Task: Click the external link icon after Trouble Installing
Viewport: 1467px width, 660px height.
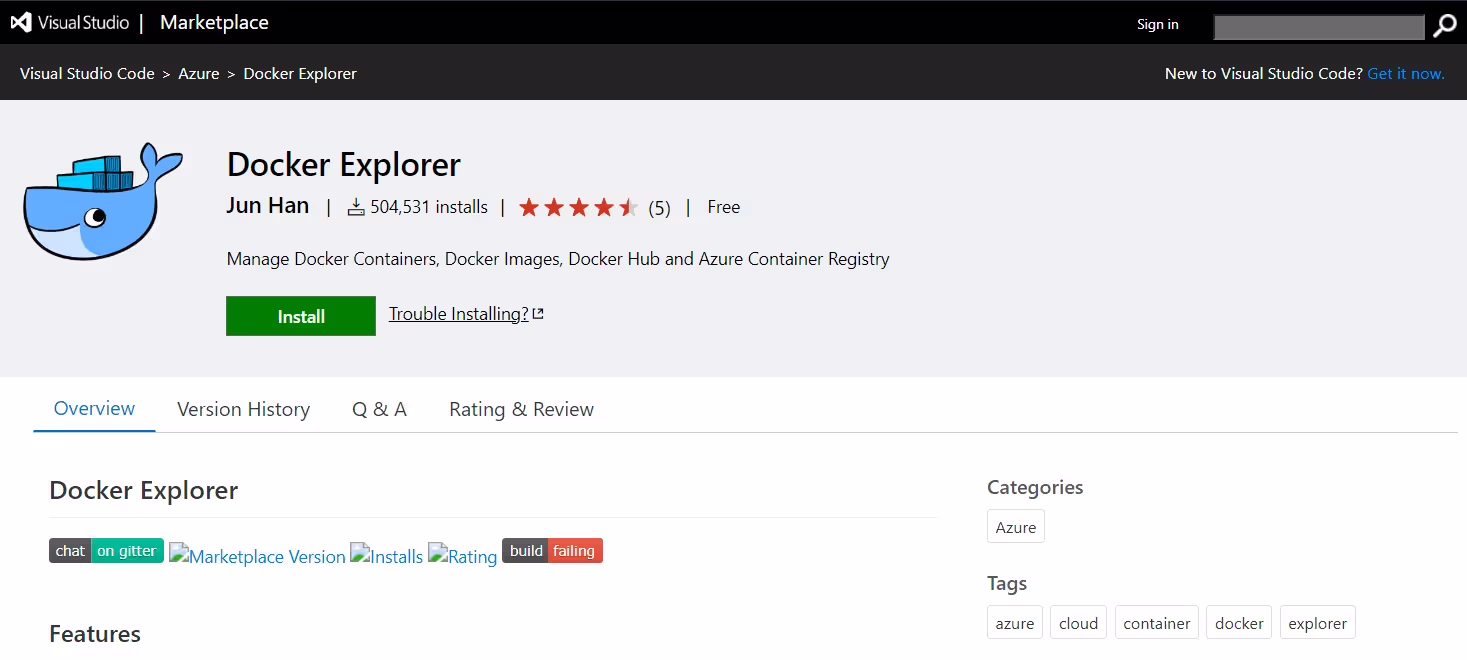Action: (x=538, y=314)
